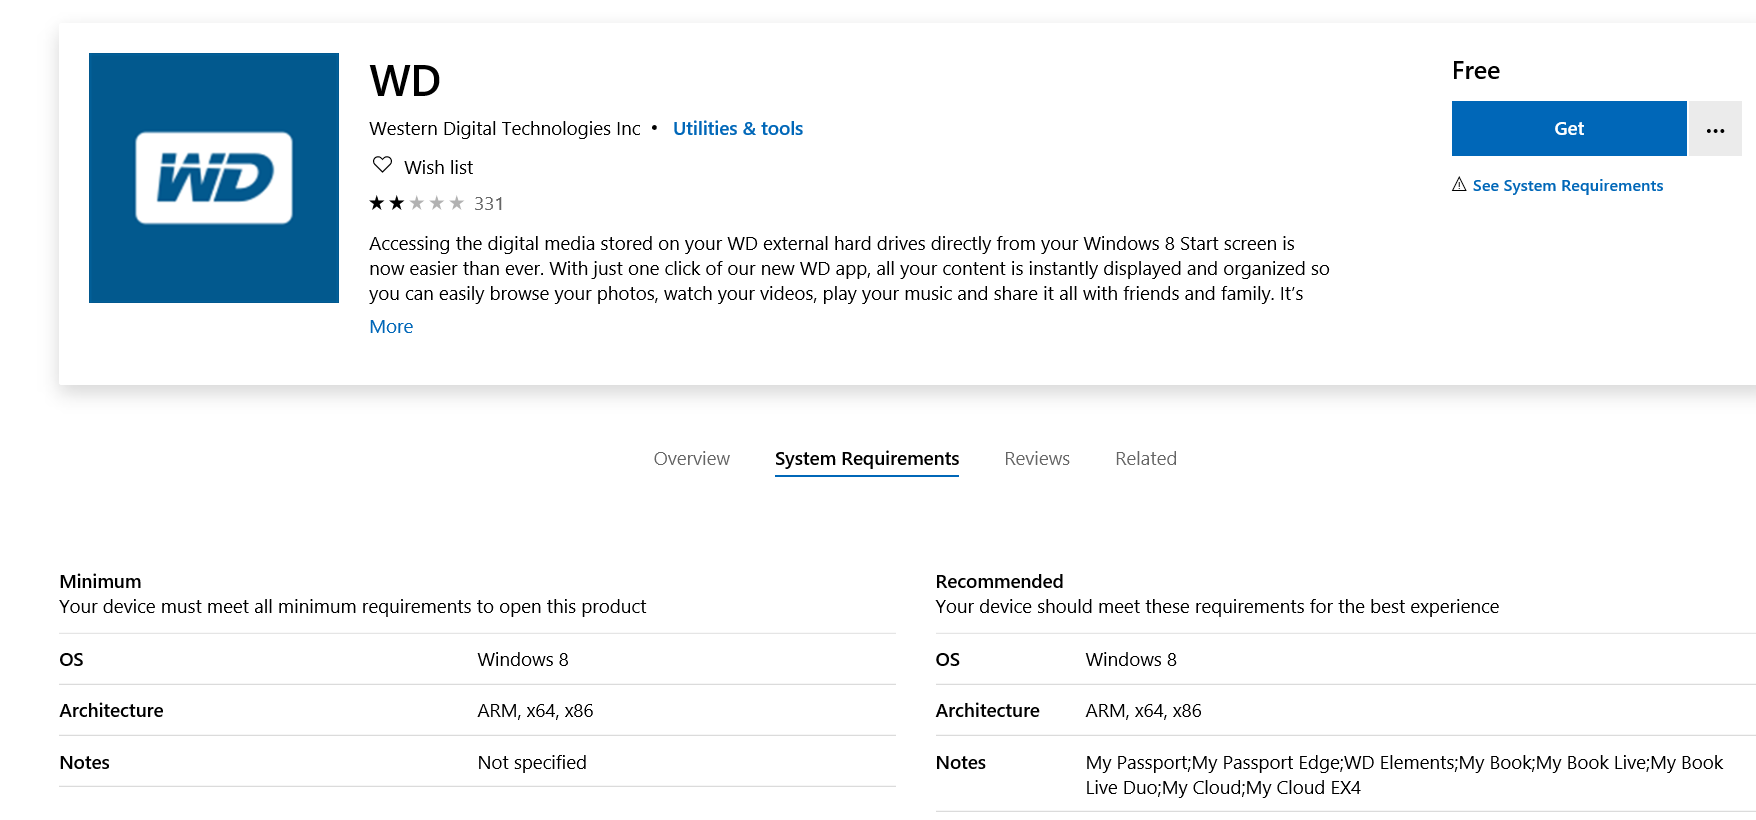This screenshot has width=1756, height=820.
Task: Open the Utilities & tools category link
Action: point(738,128)
